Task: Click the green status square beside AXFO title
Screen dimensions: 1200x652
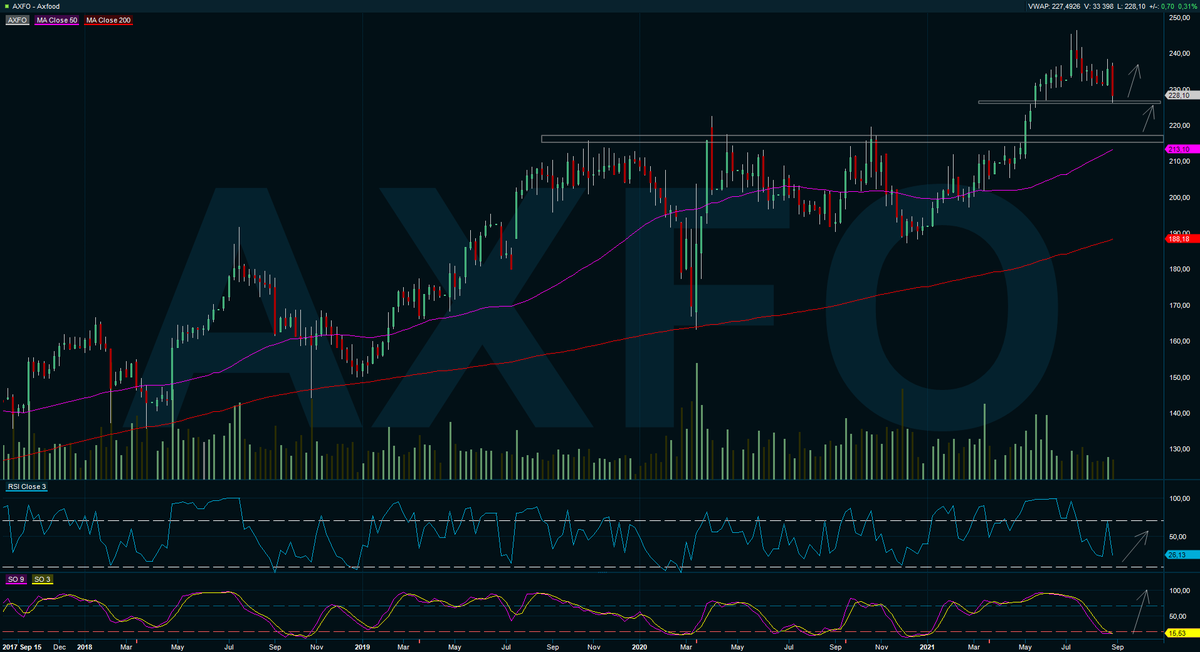Action: click(x=8, y=6)
